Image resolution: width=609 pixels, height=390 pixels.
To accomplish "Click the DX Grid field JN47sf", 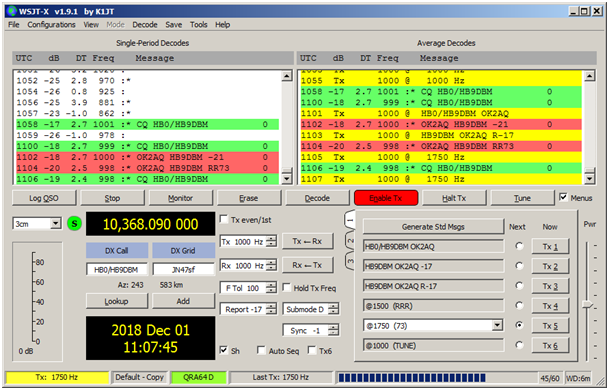I will pos(183,269).
